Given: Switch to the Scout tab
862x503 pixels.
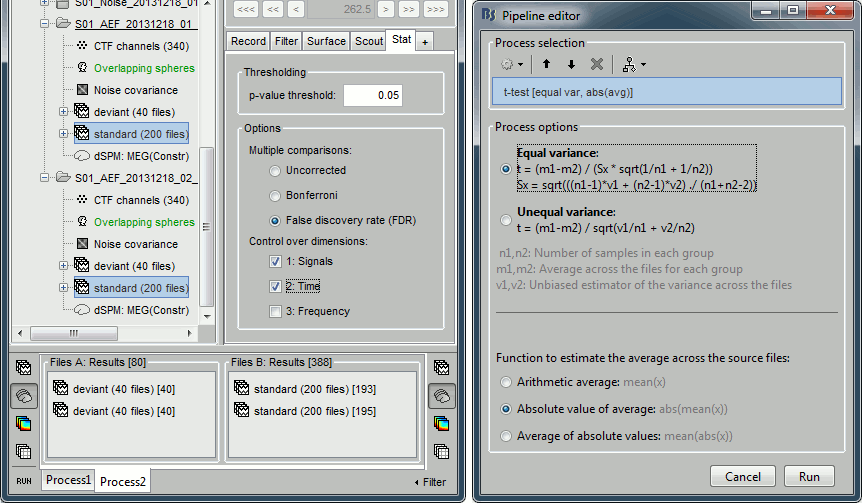Looking at the screenshot, I should [368, 41].
